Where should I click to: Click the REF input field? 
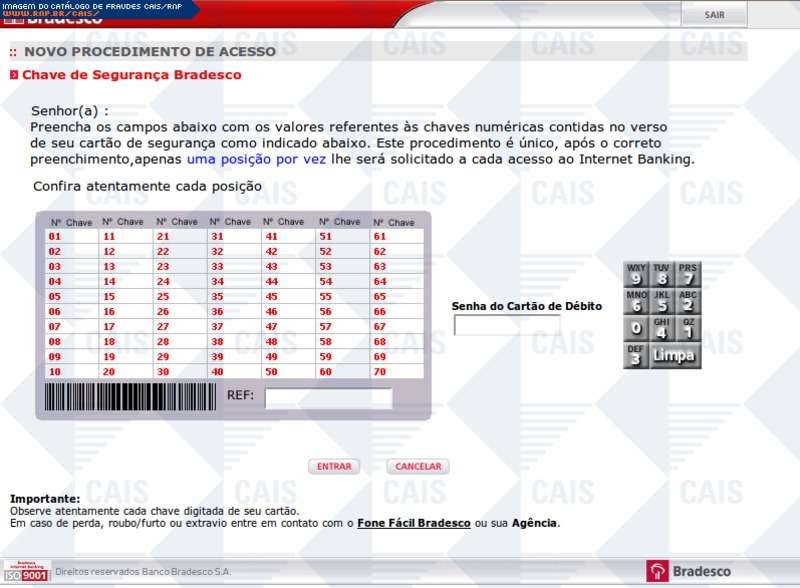(x=327, y=398)
